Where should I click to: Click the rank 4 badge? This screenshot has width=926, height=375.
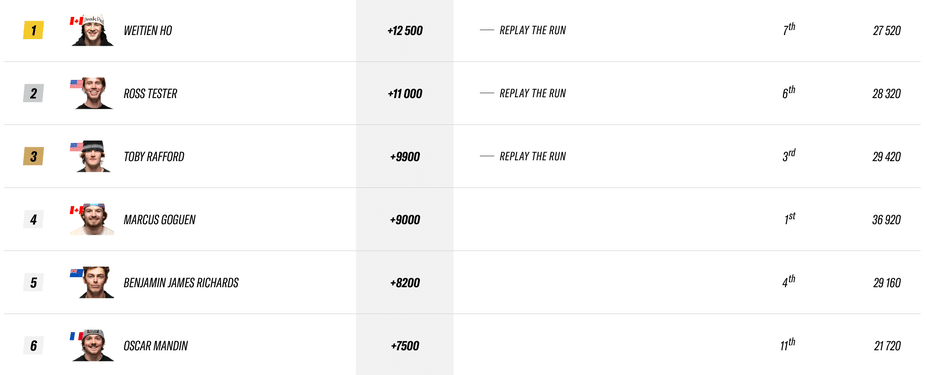[x=33, y=220]
